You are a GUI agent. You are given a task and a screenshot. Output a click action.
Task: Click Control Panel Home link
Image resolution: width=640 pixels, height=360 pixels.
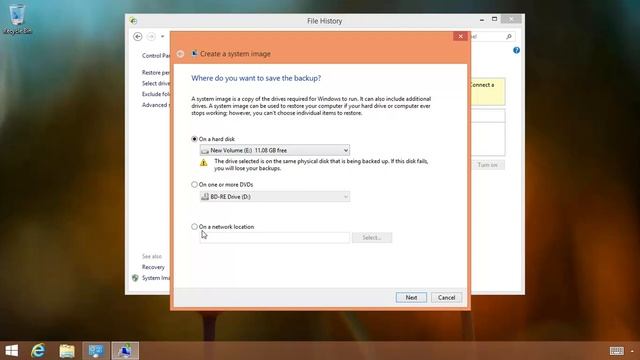156,56
